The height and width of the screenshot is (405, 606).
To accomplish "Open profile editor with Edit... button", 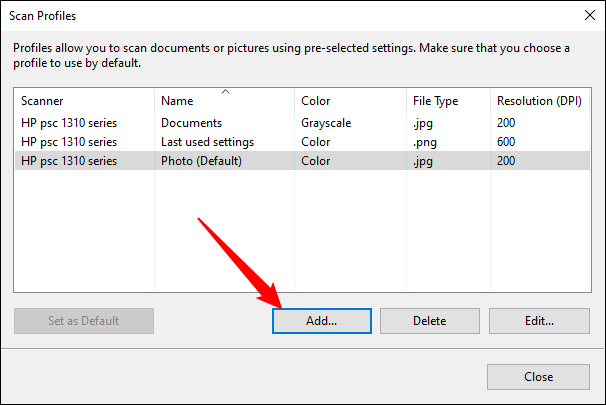I will click(x=539, y=321).
